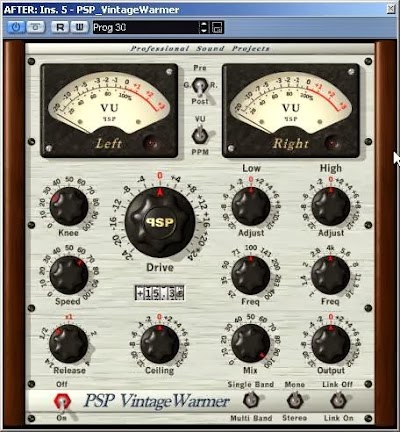
Task: Click the PSP VintageWarmer logo text
Action: click(x=157, y=401)
